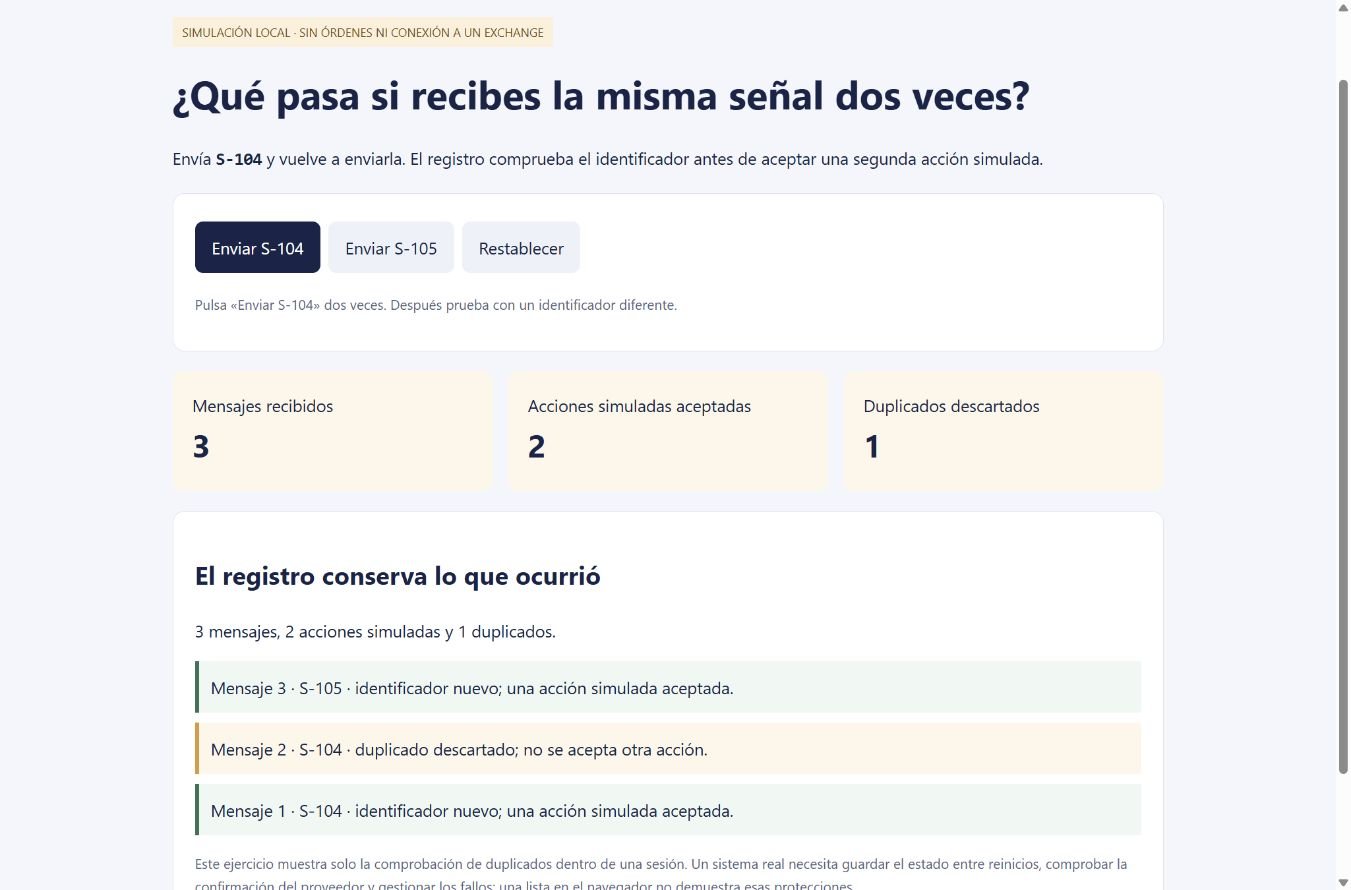Click the Enviar S-105 button
The width and height of the screenshot is (1351, 890).
pos(391,247)
